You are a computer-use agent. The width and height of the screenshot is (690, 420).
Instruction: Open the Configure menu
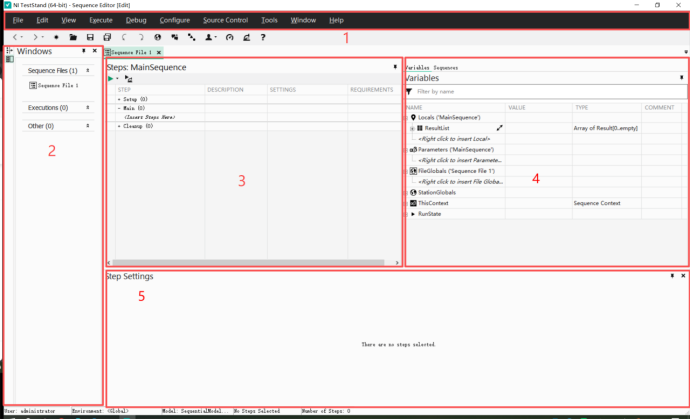(x=175, y=20)
